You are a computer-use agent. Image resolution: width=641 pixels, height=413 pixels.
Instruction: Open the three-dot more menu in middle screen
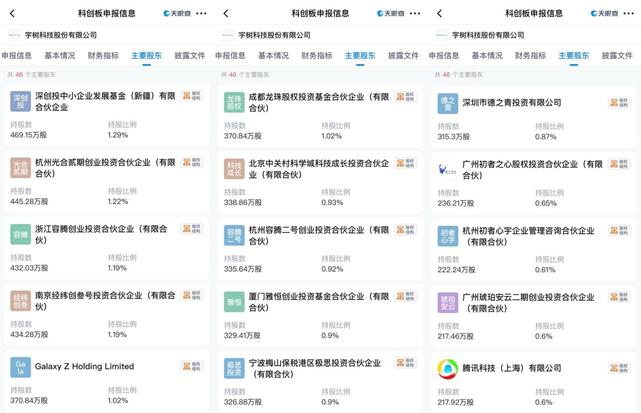[415, 13]
